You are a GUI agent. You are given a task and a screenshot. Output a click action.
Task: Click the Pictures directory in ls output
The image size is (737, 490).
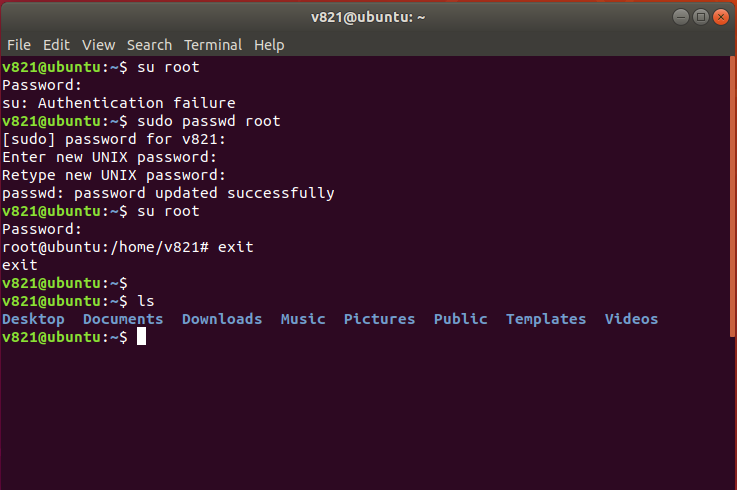click(379, 319)
